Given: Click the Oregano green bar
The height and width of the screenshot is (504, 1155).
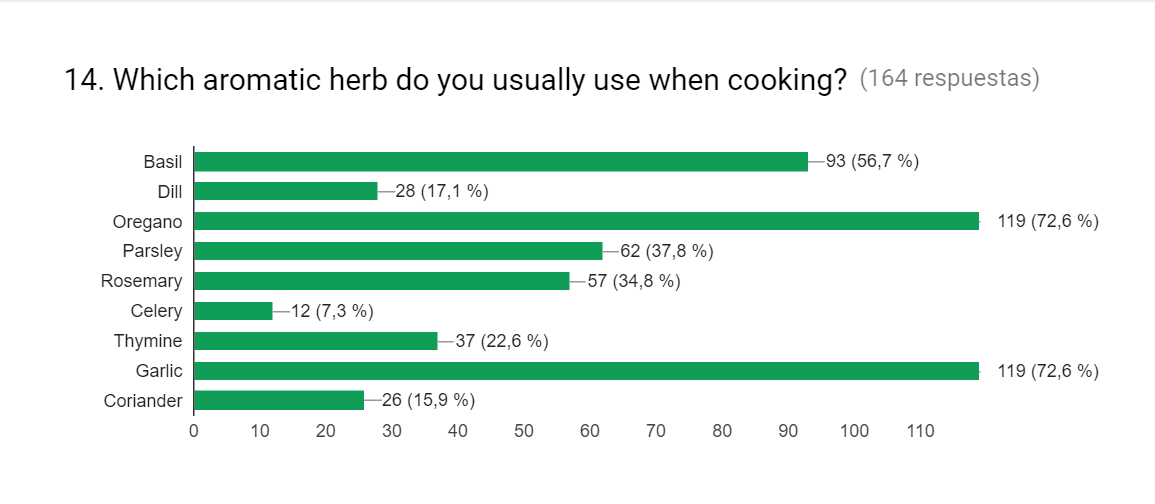Looking at the screenshot, I should [x=586, y=221].
